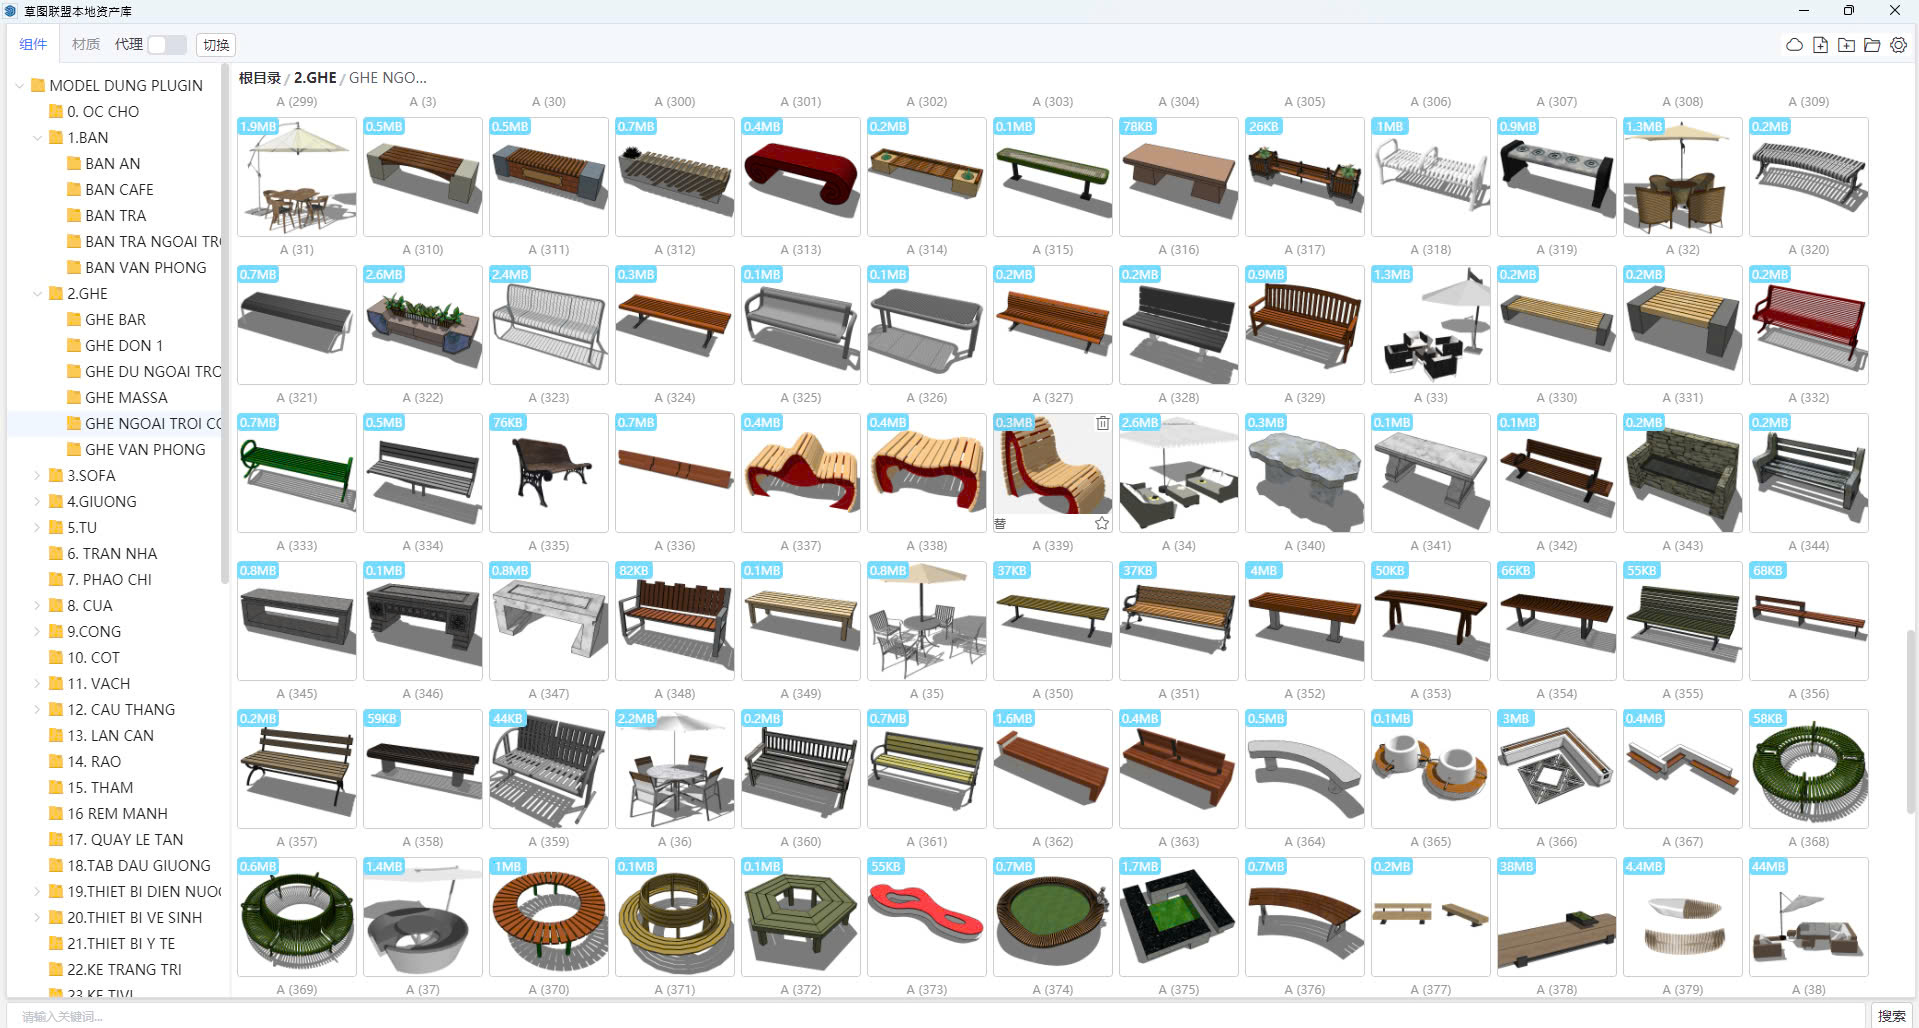Screen dimensions: 1919x1028
Task: Open the GHE BAR folder in tree
Action: click(115, 320)
